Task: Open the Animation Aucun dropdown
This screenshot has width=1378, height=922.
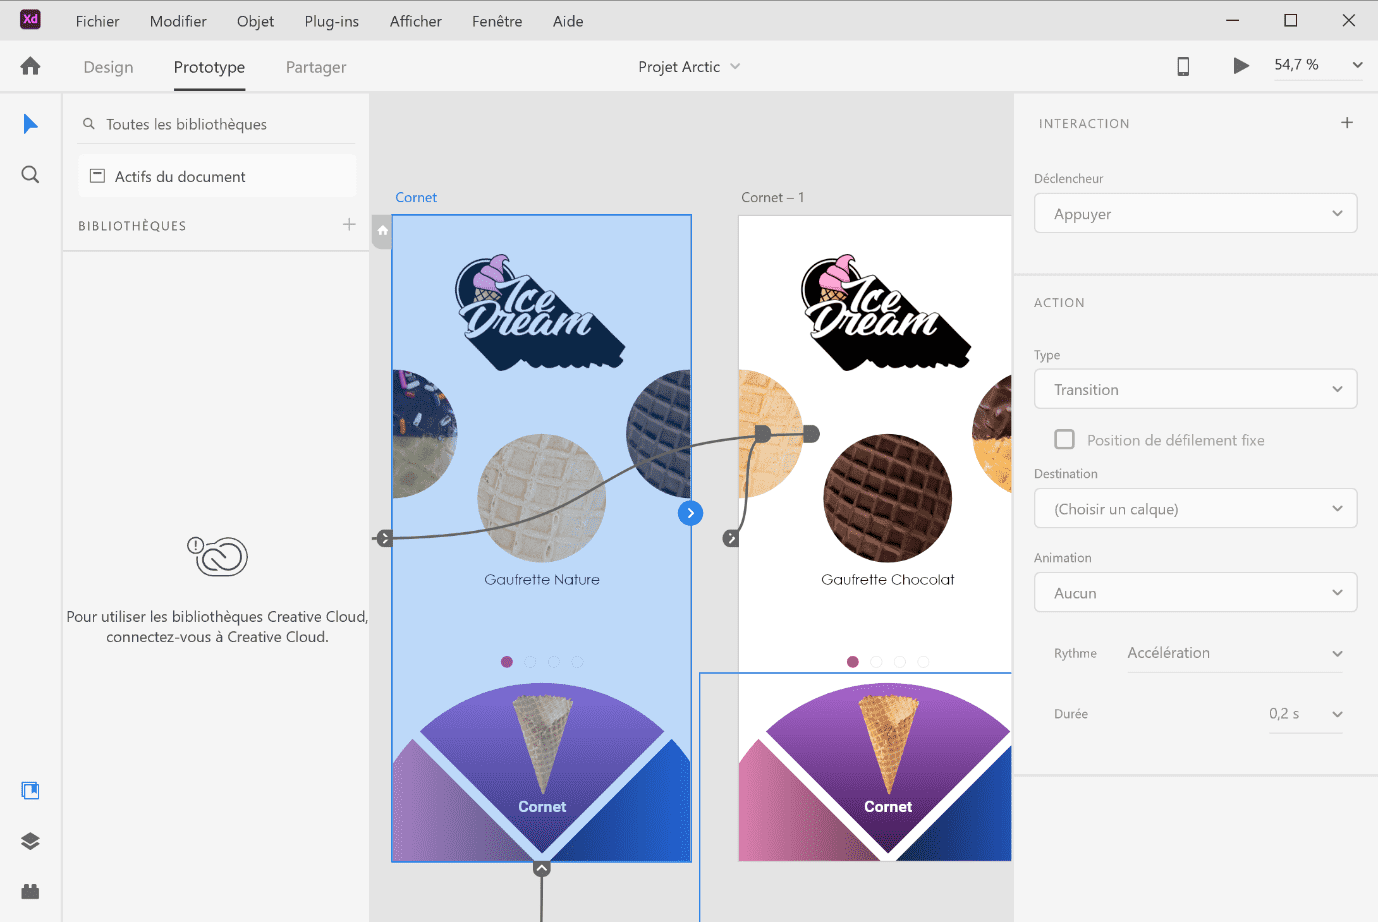Action: (1195, 592)
